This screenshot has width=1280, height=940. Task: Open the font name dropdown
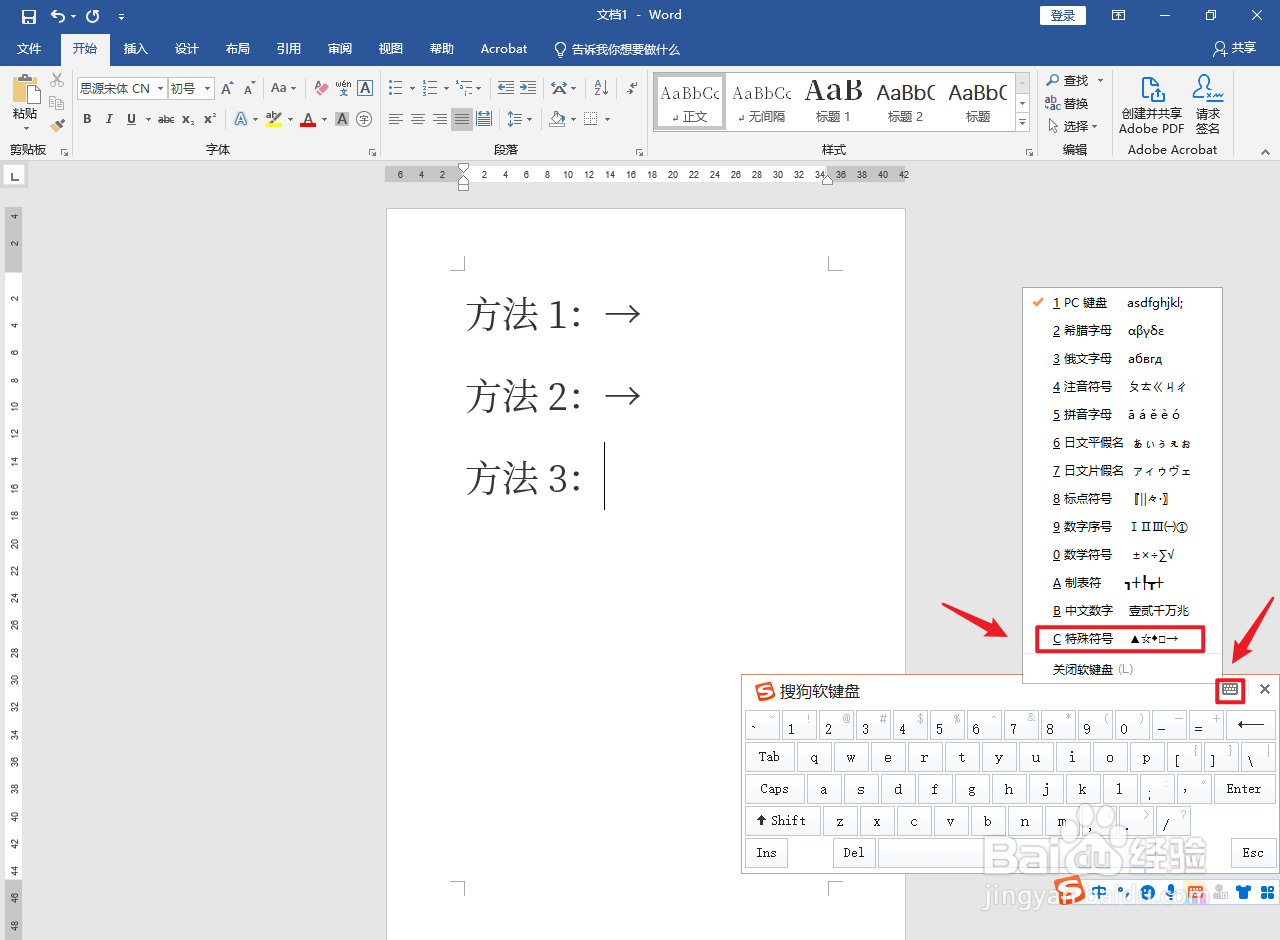click(x=160, y=88)
